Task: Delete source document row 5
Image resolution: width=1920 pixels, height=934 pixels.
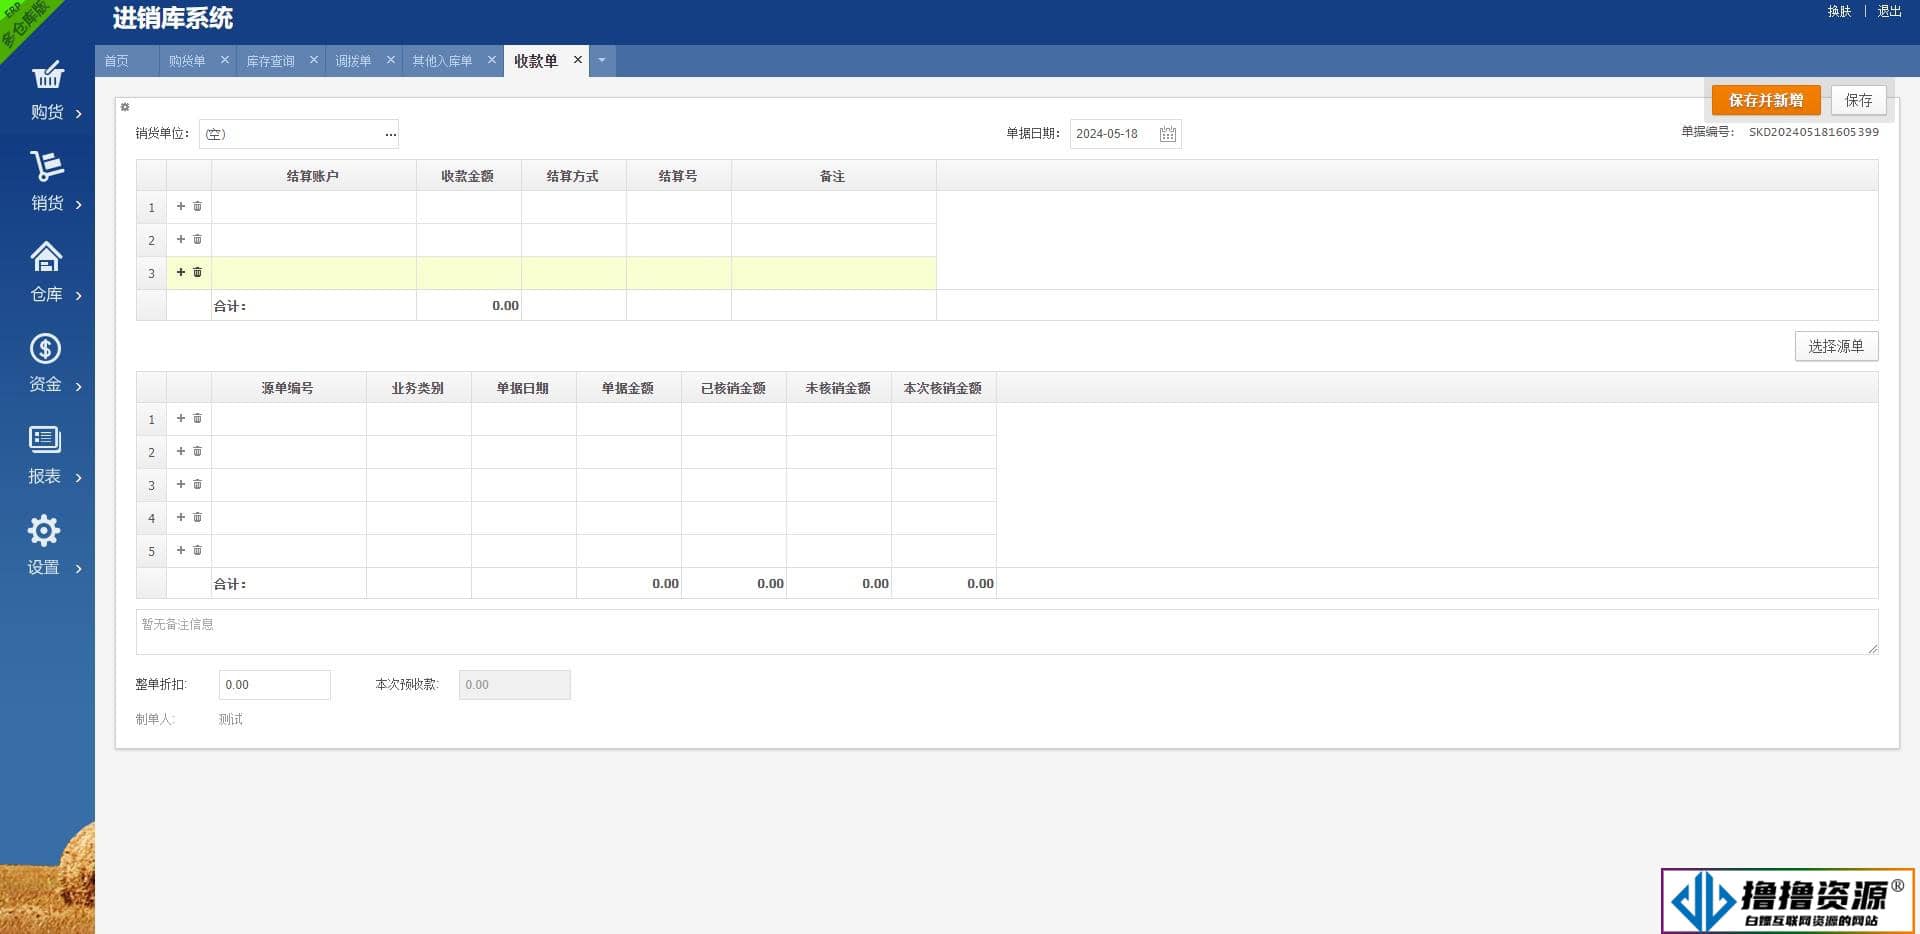Action: 197,550
